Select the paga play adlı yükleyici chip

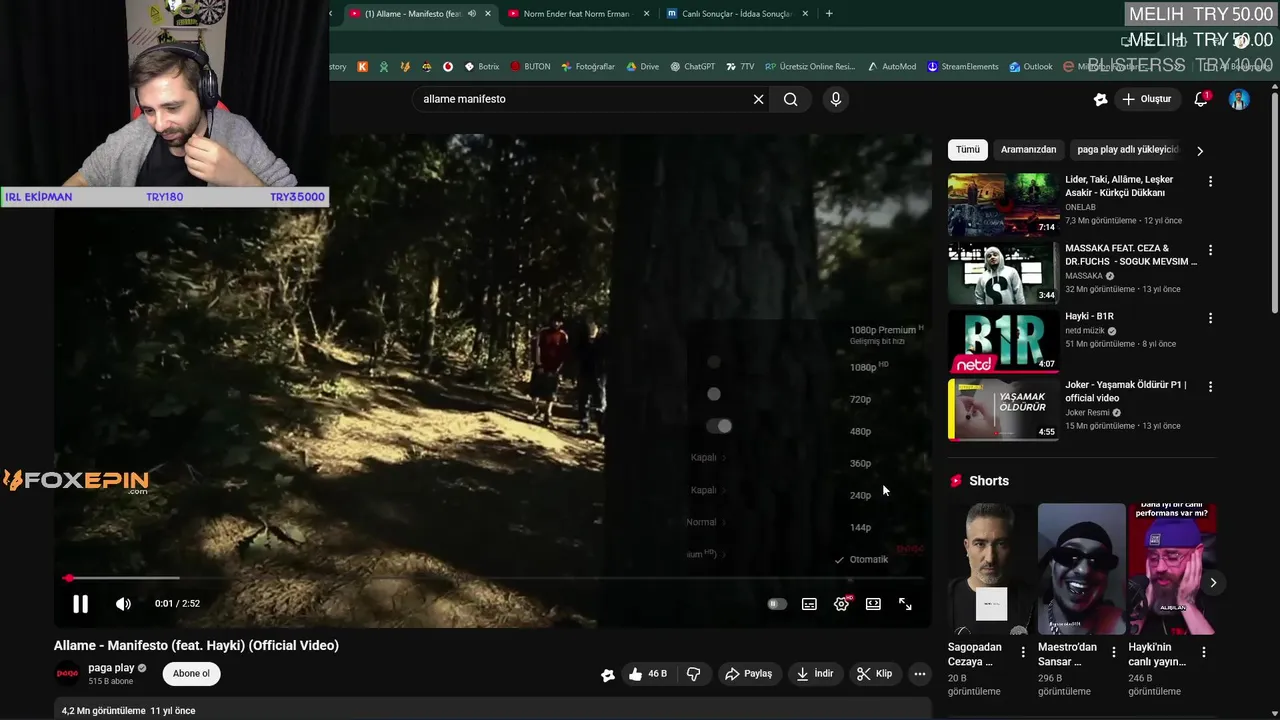[x=1128, y=149]
